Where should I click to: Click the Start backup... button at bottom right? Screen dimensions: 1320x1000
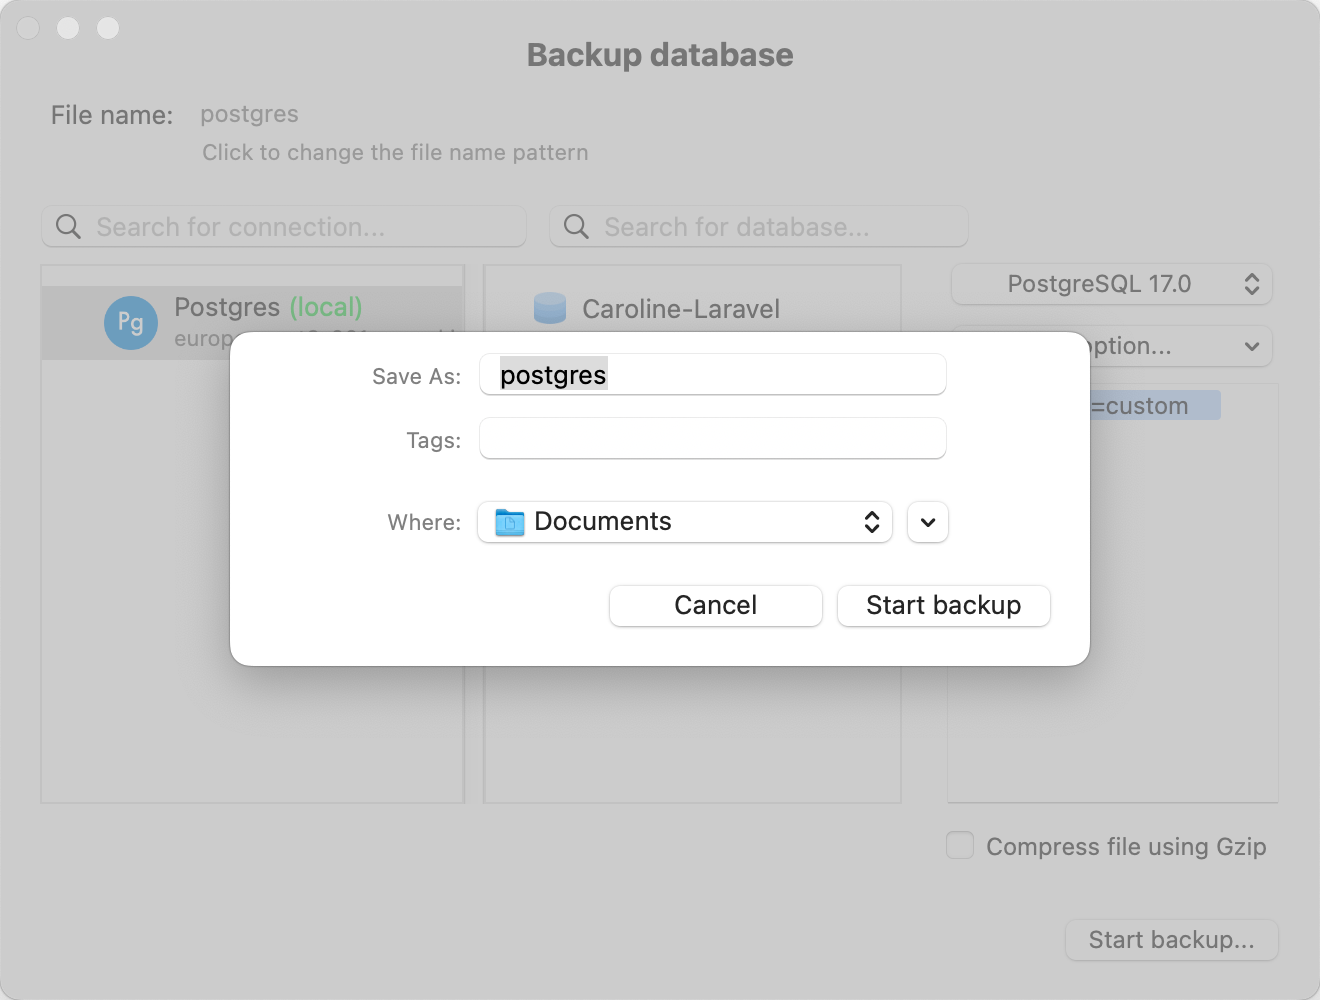pos(1171,939)
